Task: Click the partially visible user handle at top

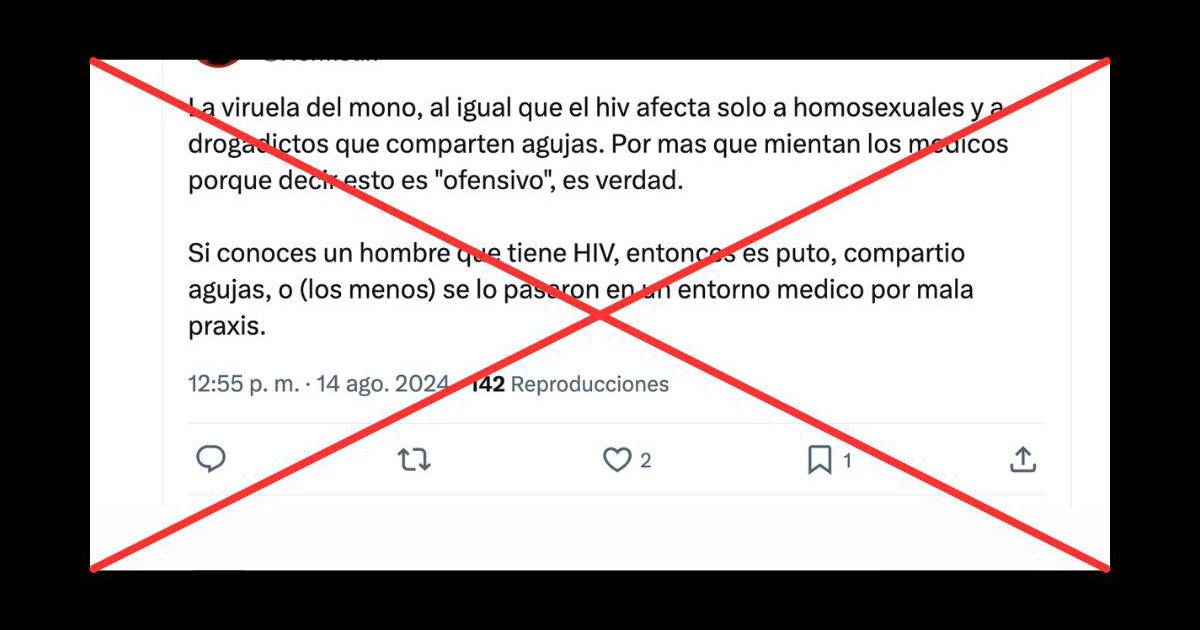Action: pos(321,59)
